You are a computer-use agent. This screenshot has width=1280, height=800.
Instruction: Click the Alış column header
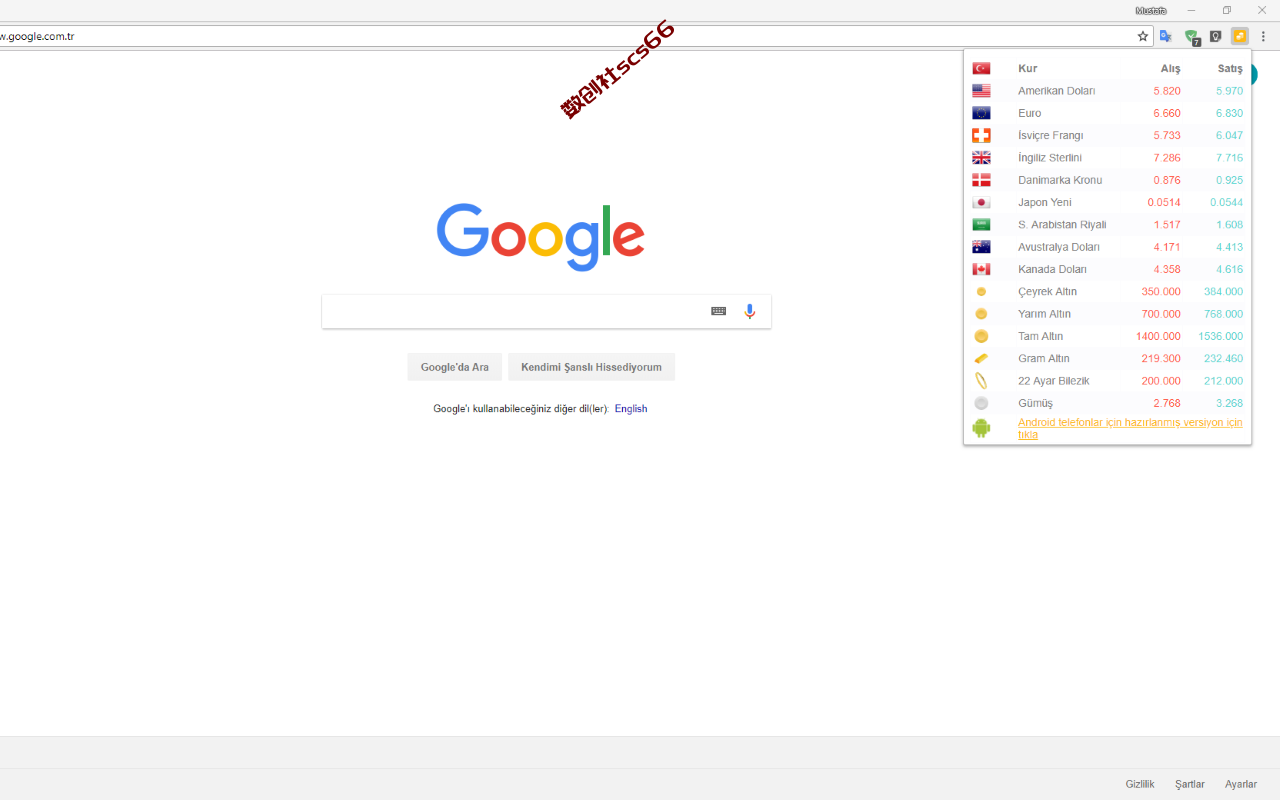[1170, 68]
